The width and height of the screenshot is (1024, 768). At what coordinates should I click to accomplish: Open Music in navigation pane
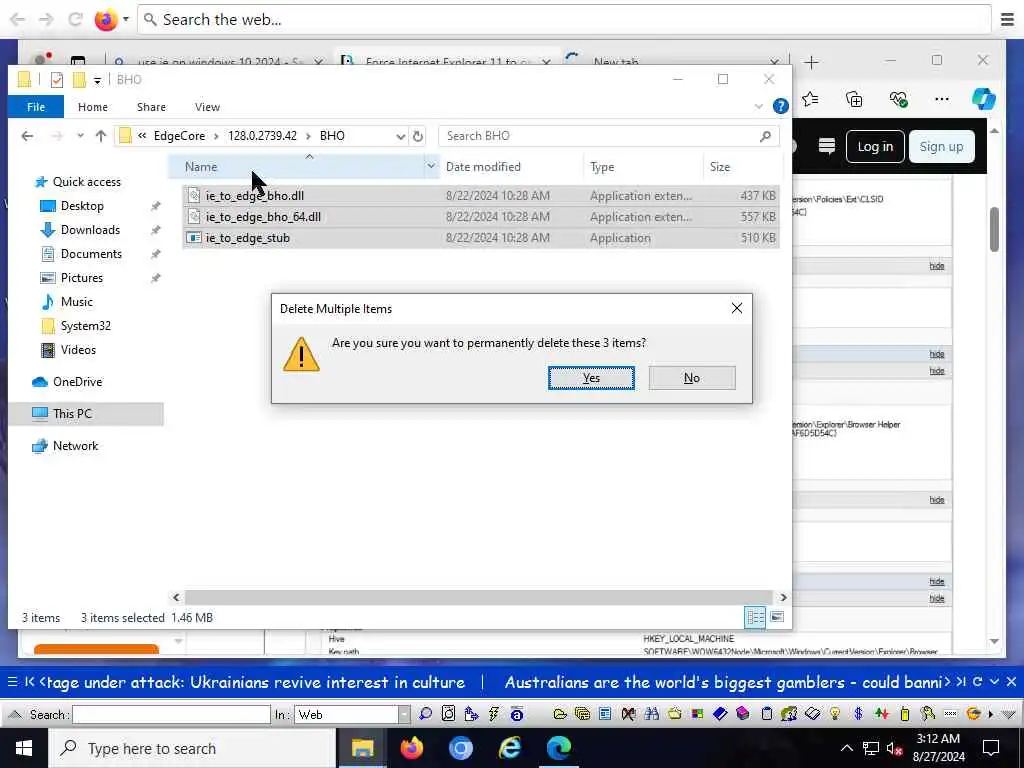pyautogui.click(x=76, y=302)
